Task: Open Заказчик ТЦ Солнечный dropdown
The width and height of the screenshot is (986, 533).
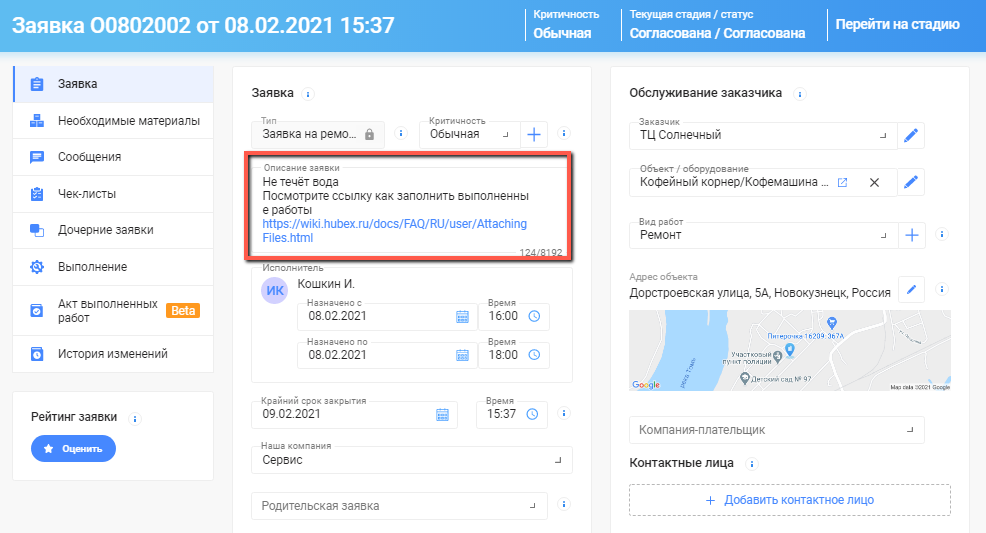Action: [763, 136]
